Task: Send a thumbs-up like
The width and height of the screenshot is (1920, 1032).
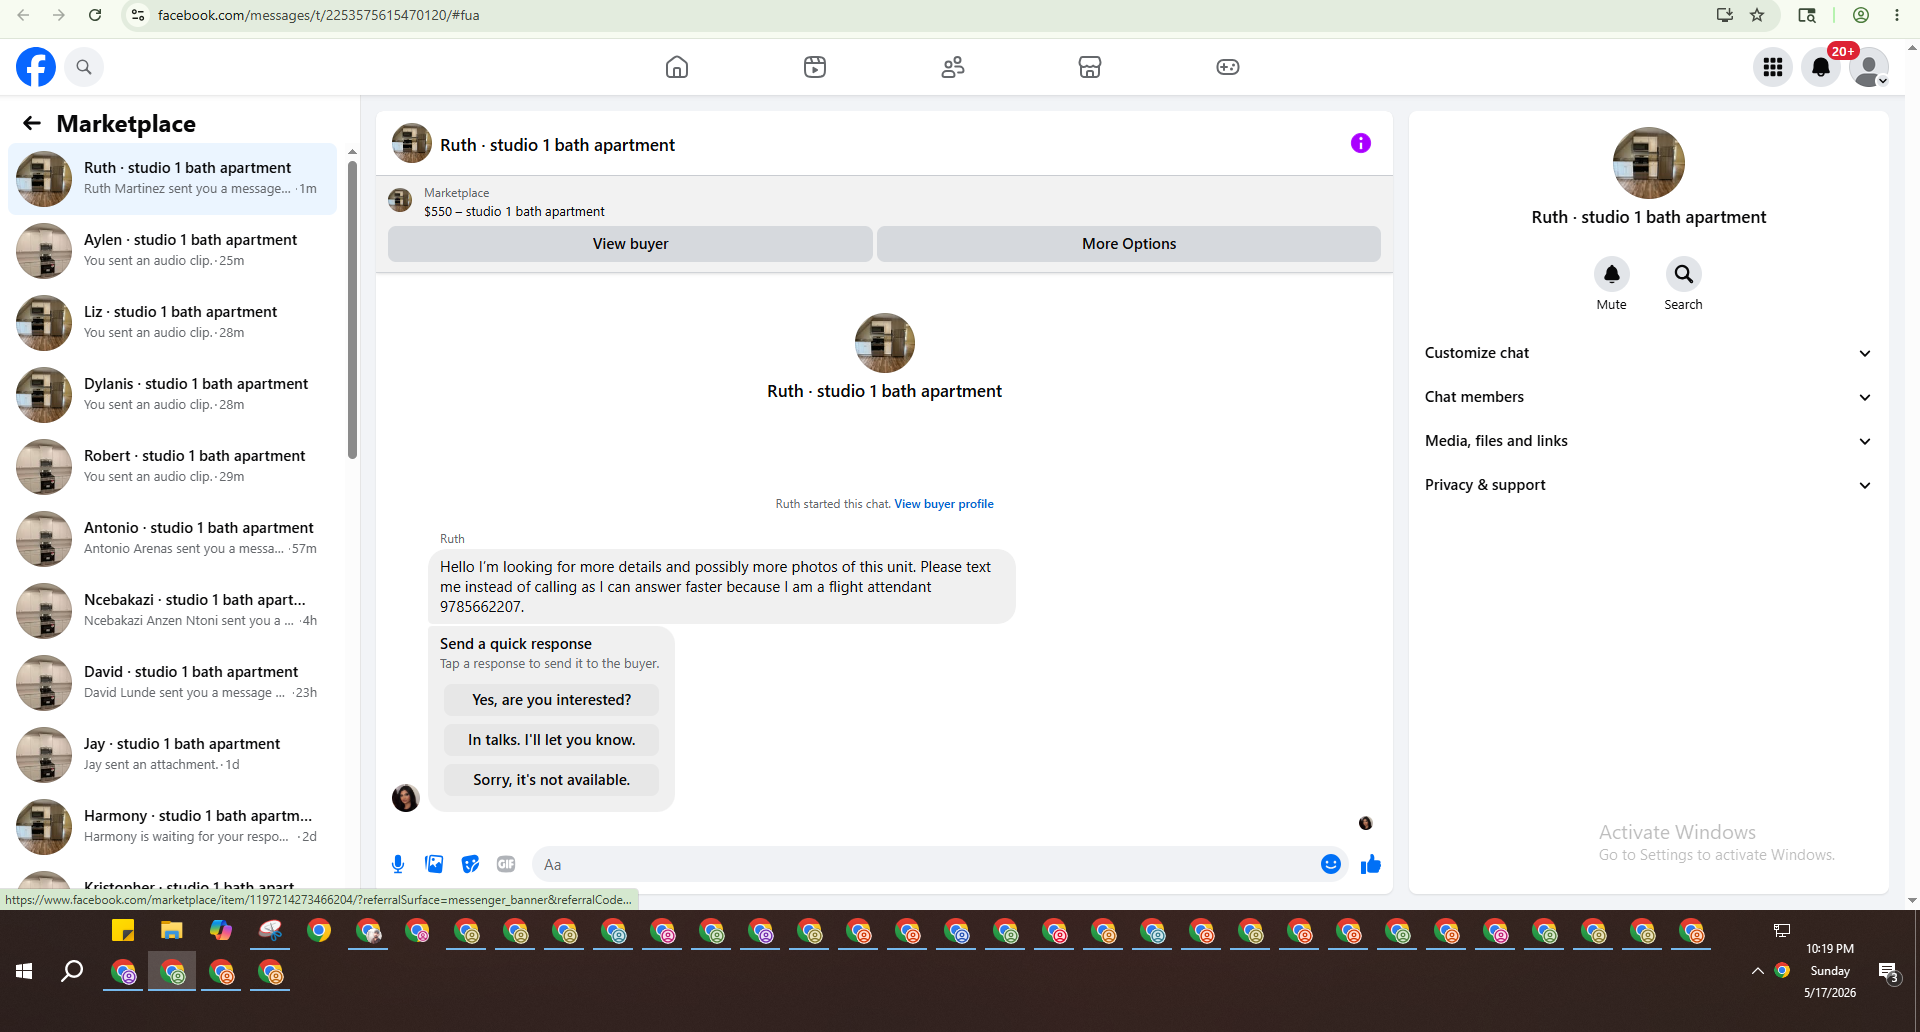Action: 1371,864
